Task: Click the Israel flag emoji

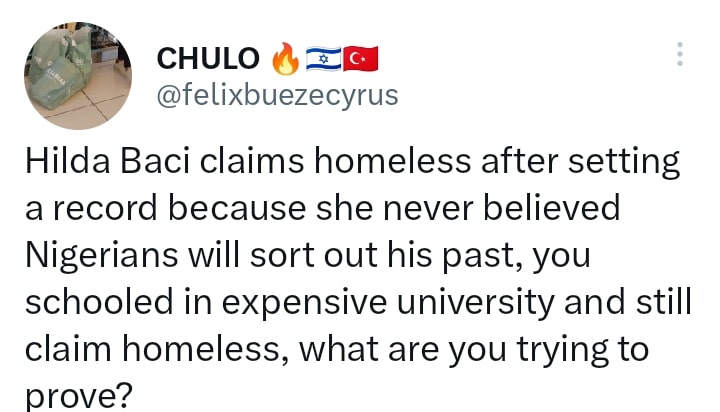Action: pyautogui.click(x=324, y=59)
